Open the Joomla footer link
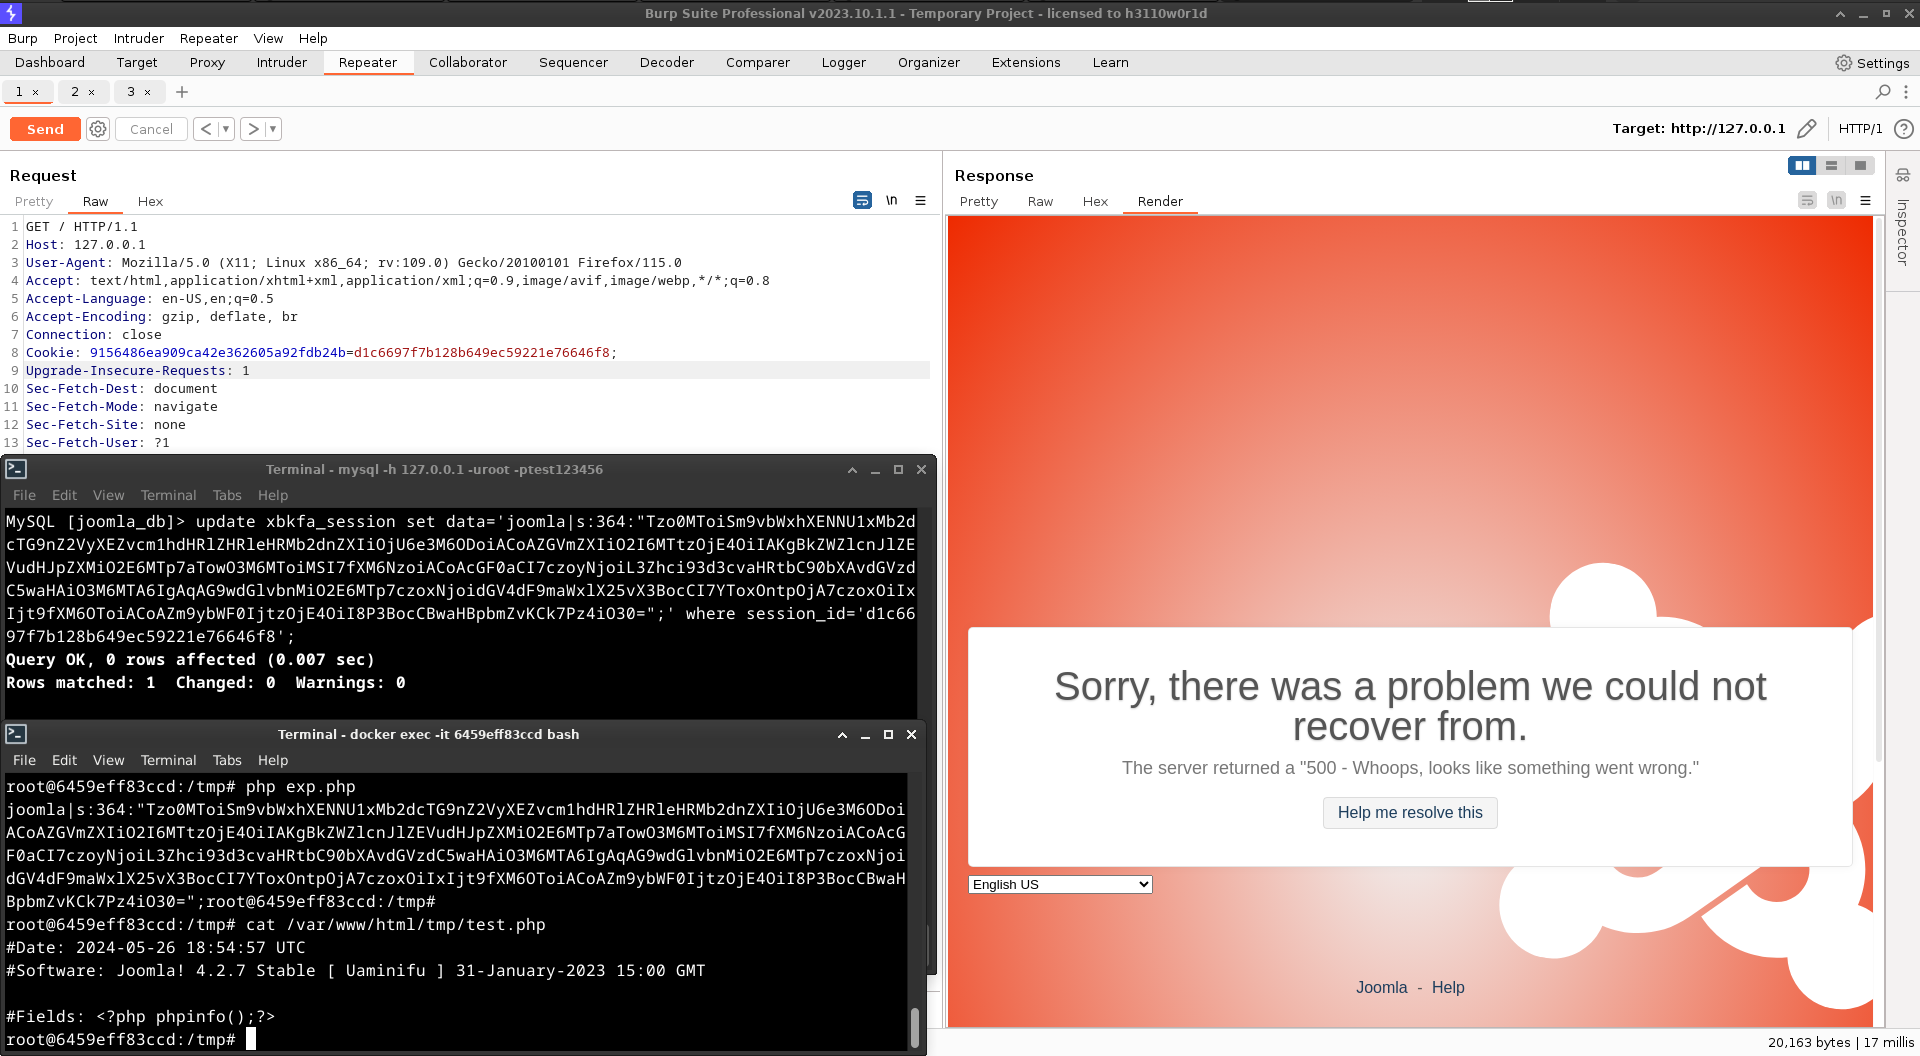The height and width of the screenshot is (1056, 1920). pyautogui.click(x=1381, y=987)
